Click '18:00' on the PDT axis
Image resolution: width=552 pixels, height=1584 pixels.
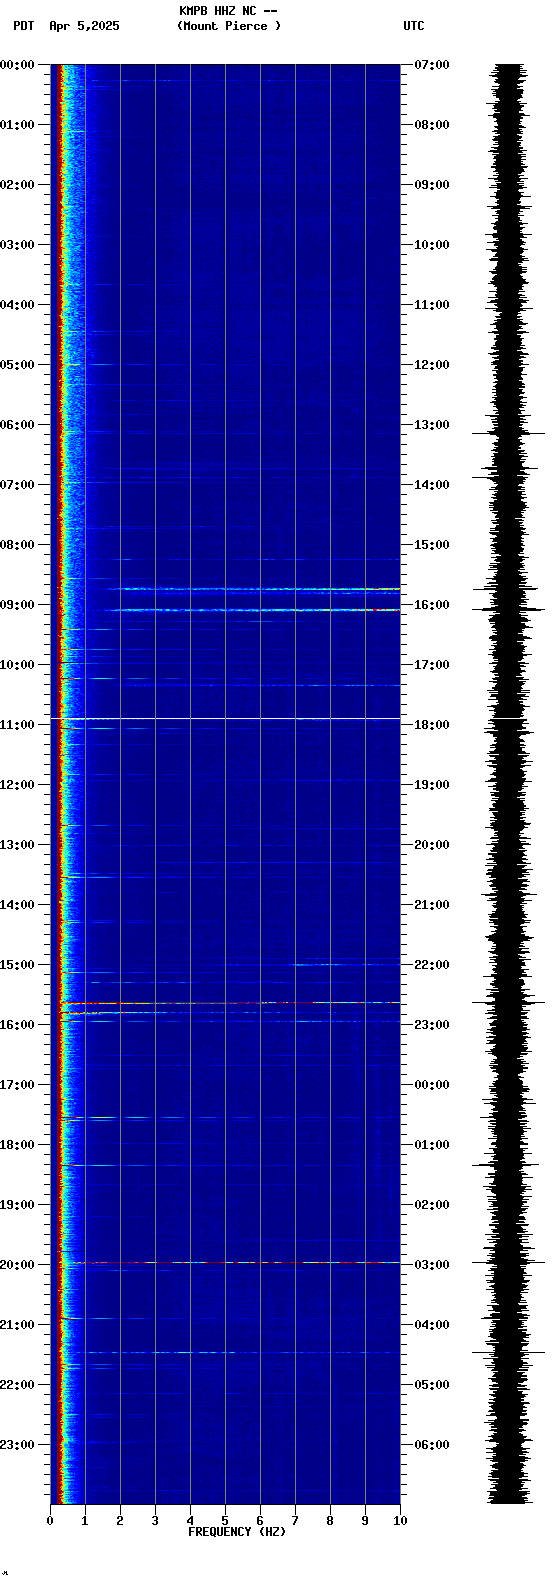17,1145
